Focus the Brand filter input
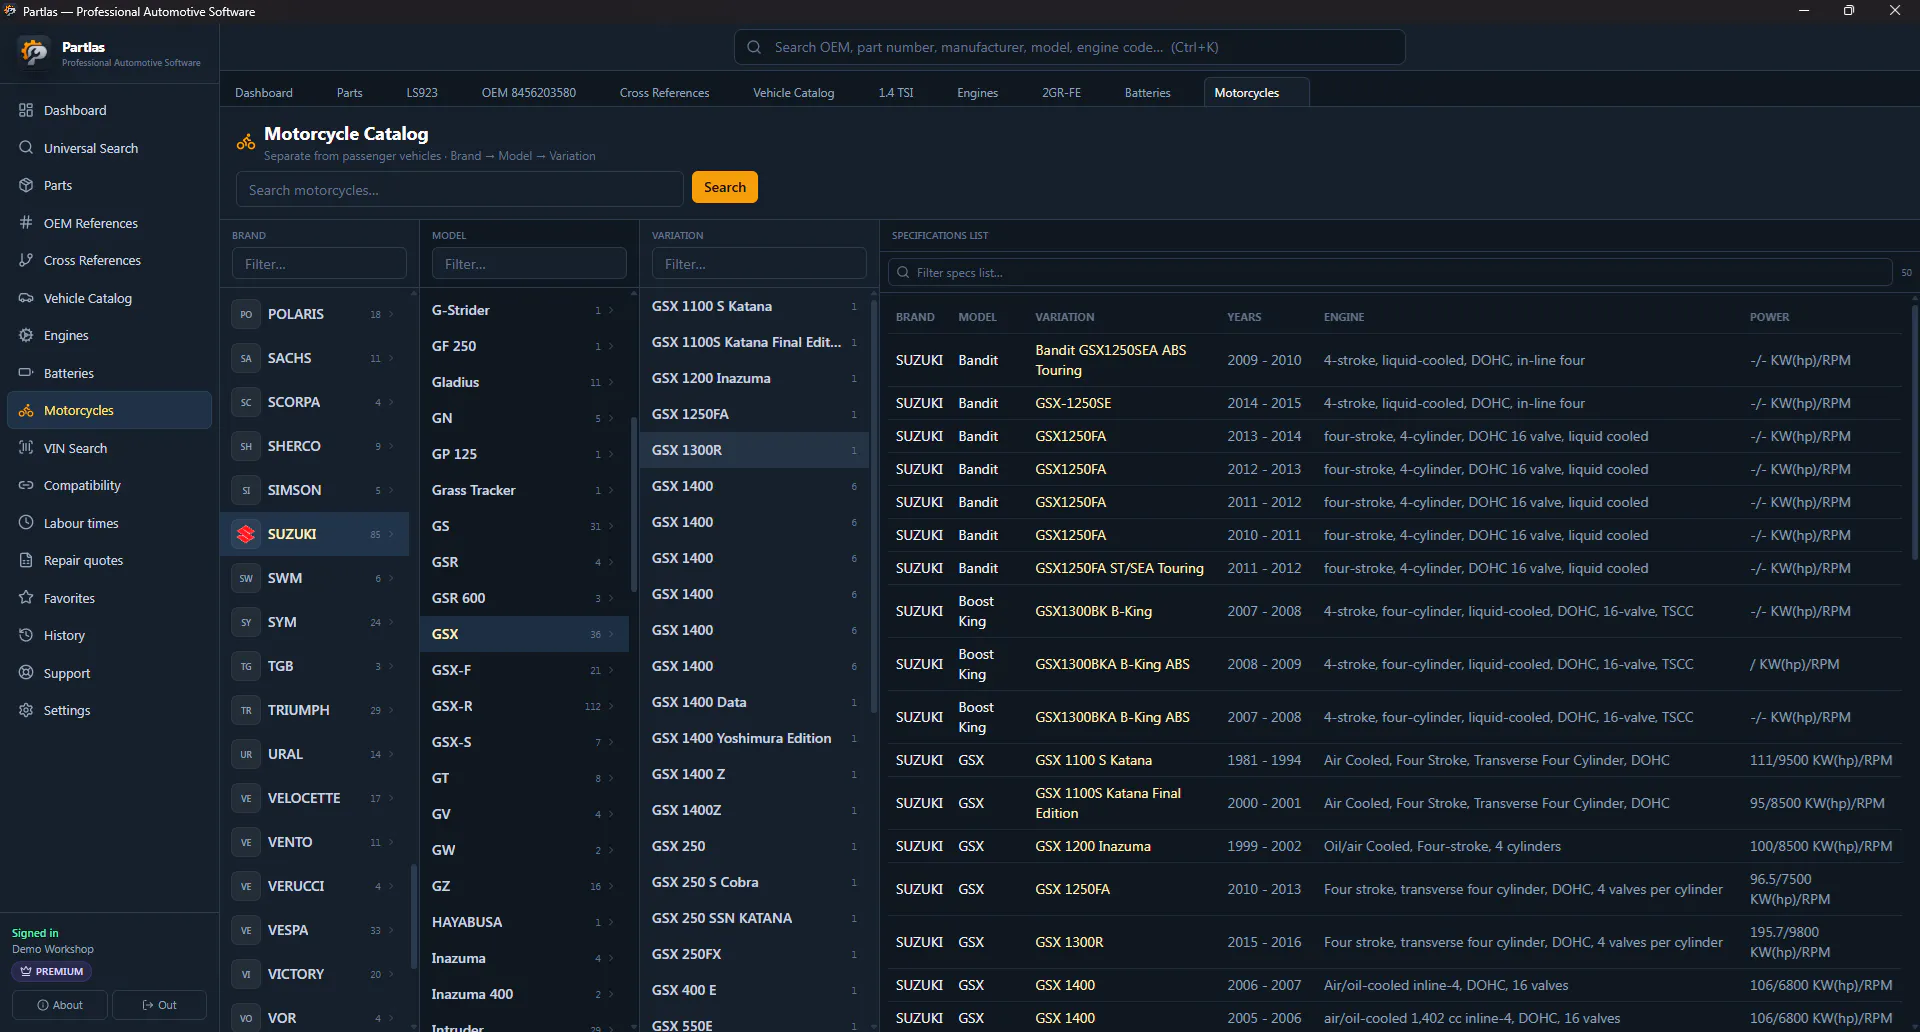This screenshot has height=1032, width=1920. point(319,264)
